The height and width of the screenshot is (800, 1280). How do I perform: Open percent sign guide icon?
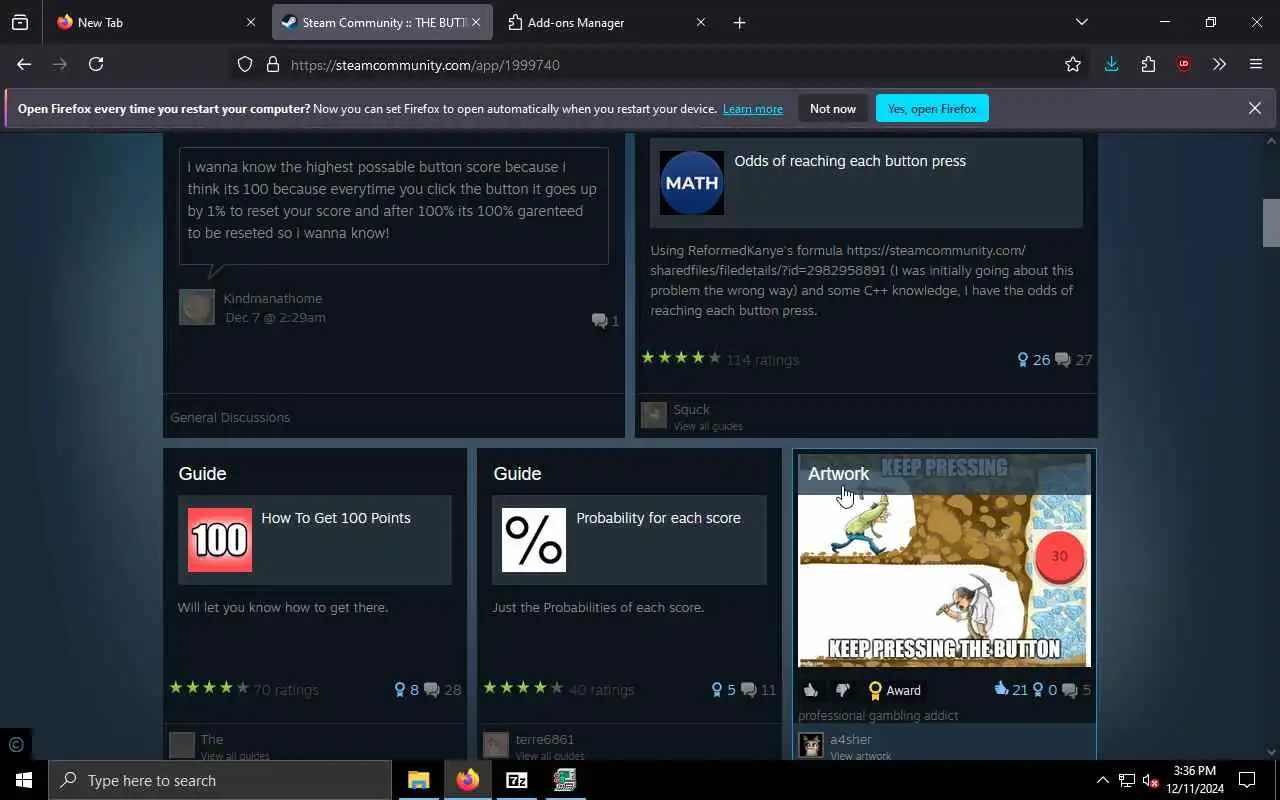pos(534,540)
